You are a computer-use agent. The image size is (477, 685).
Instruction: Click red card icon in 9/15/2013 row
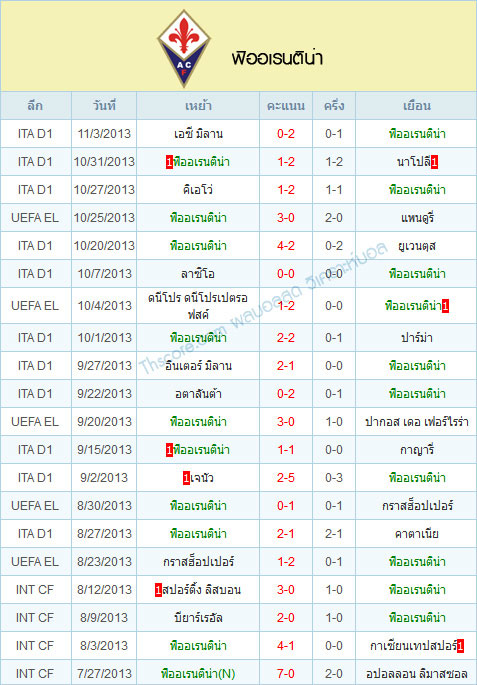point(169,450)
